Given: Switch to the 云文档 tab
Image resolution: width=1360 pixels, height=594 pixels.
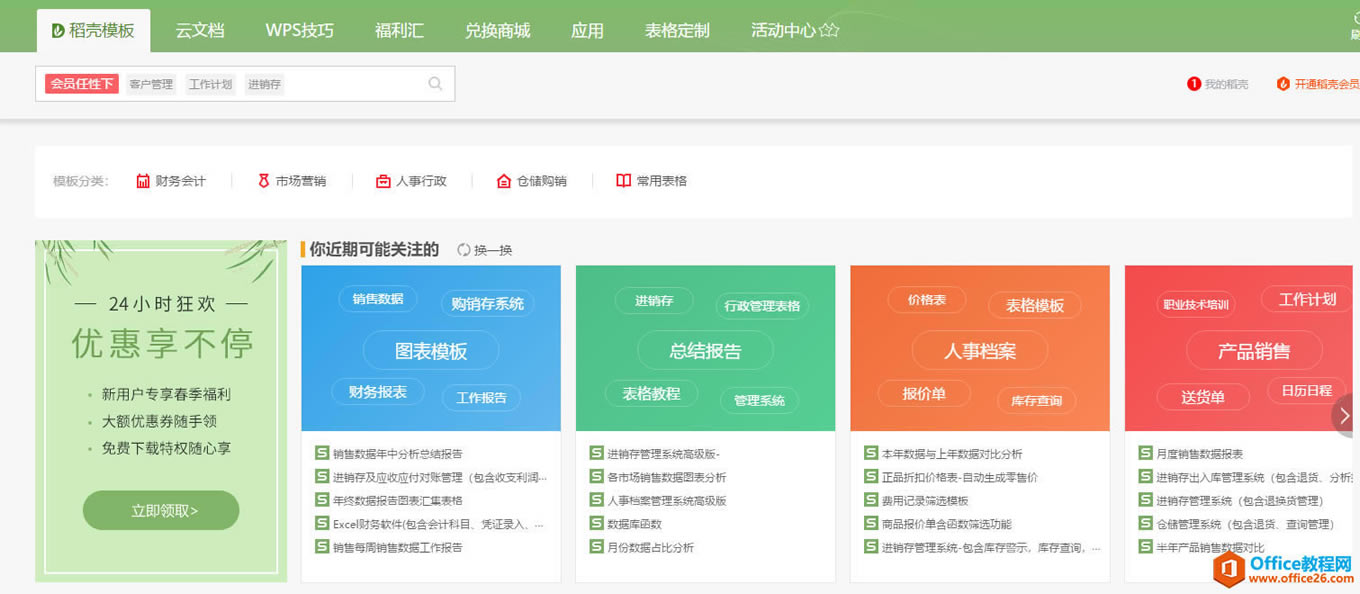Looking at the screenshot, I should click(200, 30).
